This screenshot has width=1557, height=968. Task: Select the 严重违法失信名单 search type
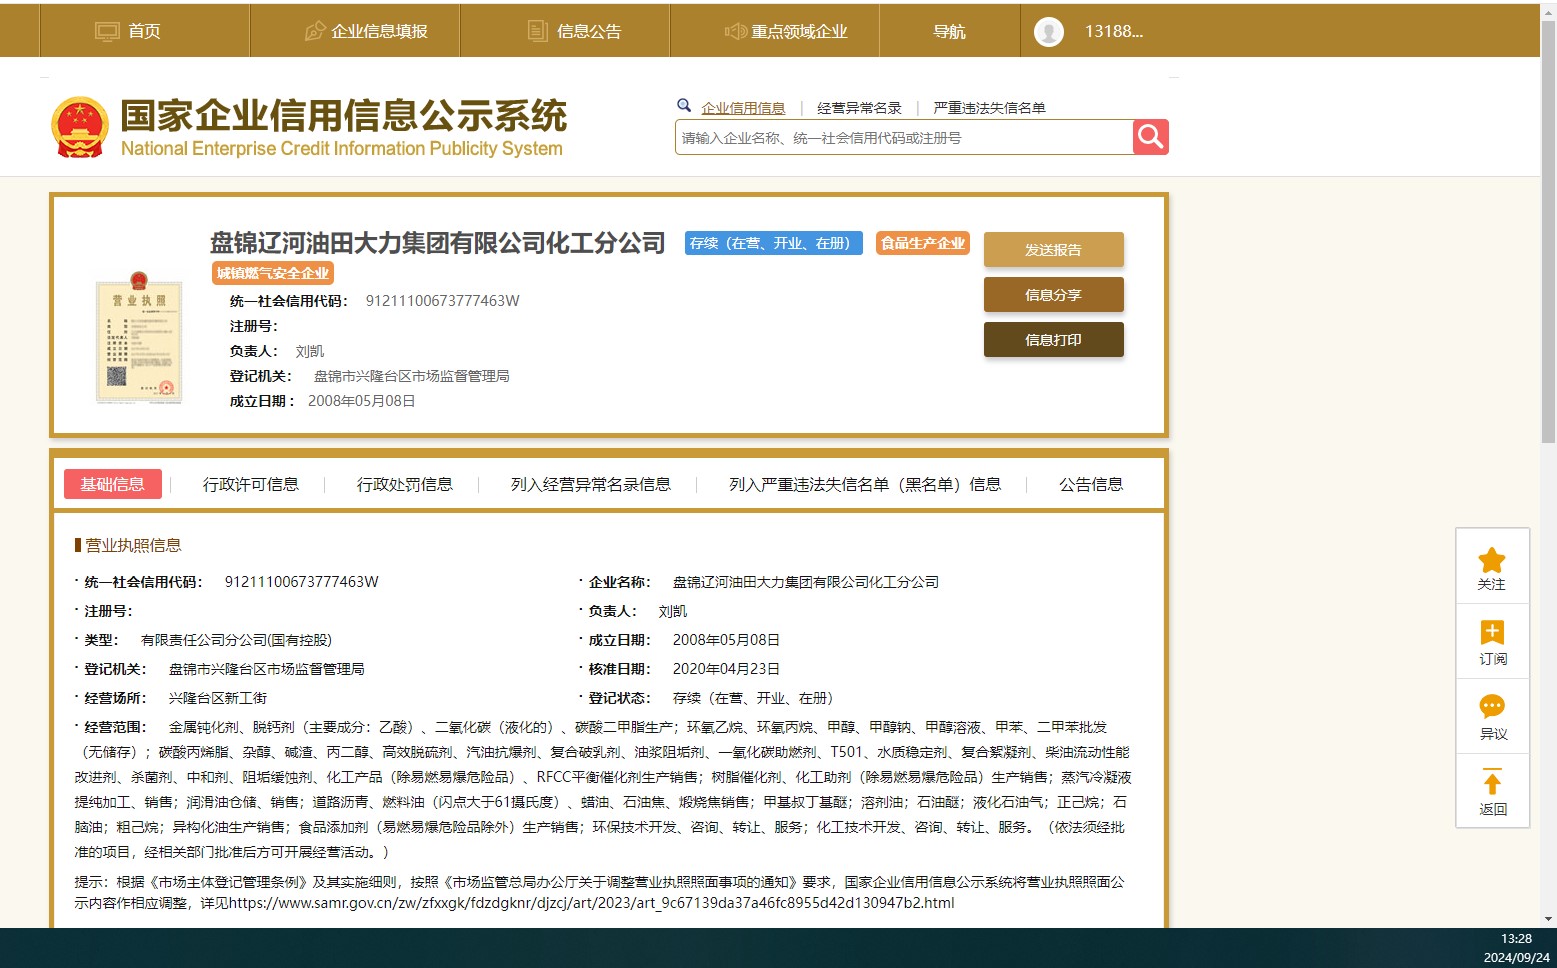click(989, 108)
